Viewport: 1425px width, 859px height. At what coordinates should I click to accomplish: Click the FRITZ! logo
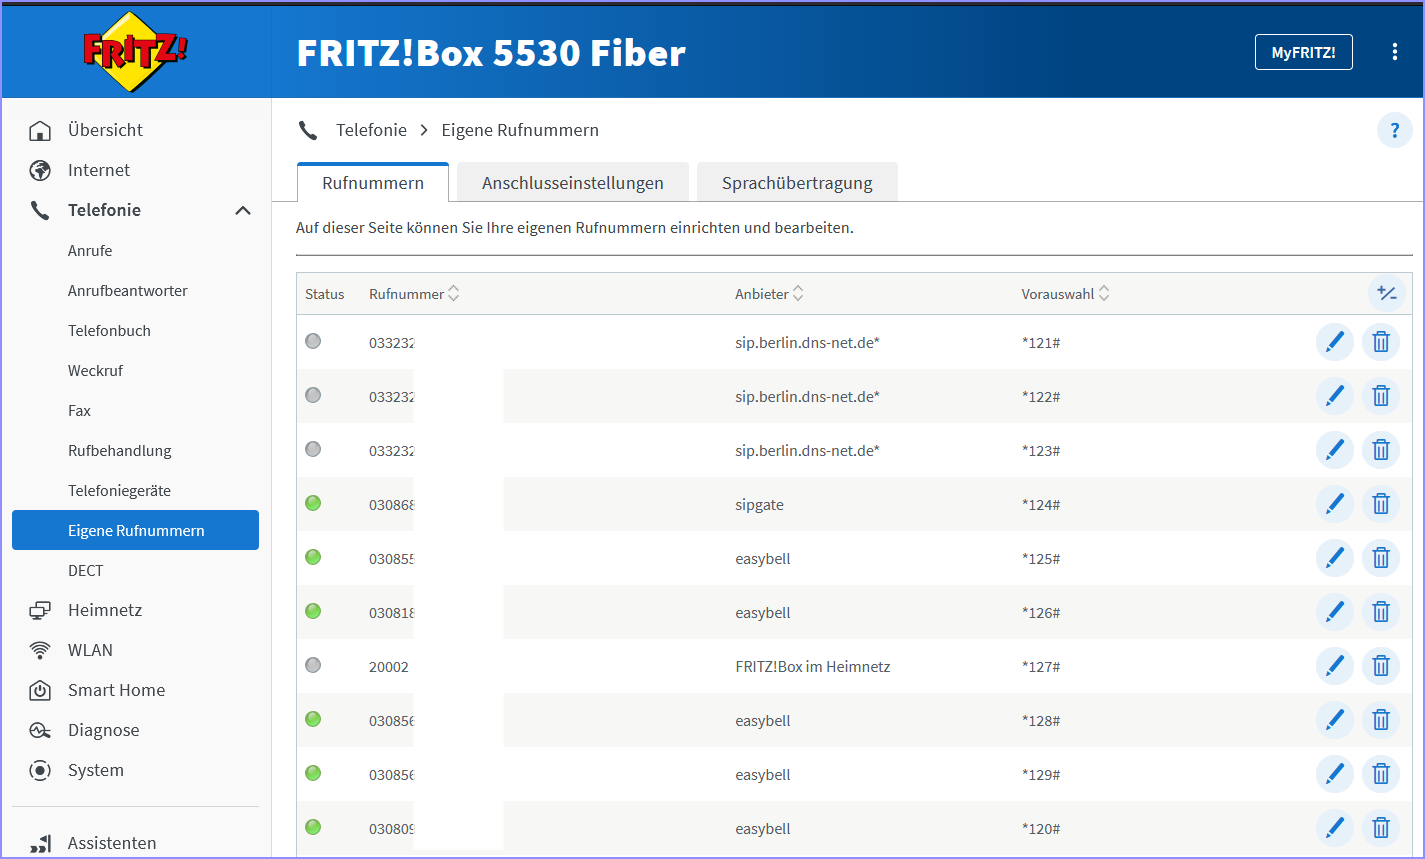pos(136,51)
